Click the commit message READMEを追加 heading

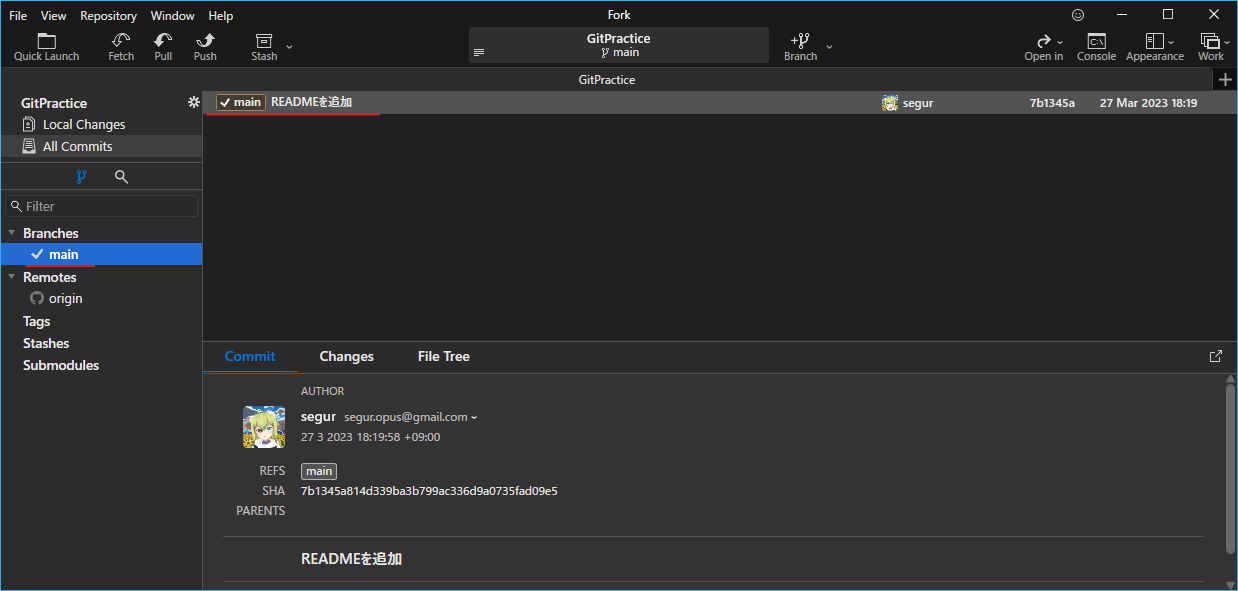(x=351, y=559)
